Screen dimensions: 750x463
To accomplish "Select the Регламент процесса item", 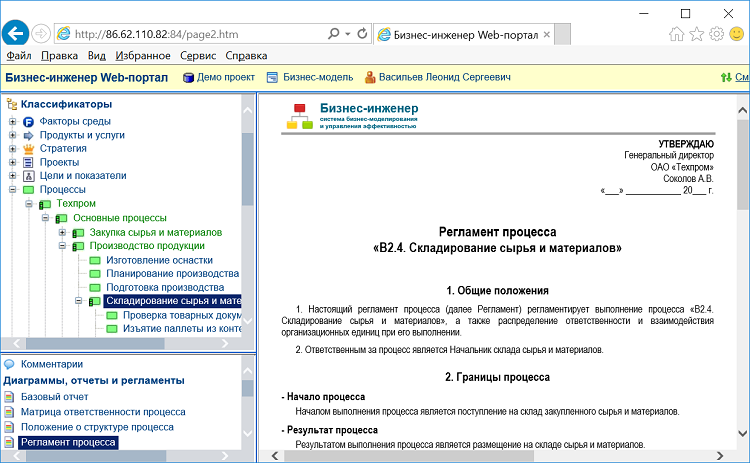I will point(68,442).
